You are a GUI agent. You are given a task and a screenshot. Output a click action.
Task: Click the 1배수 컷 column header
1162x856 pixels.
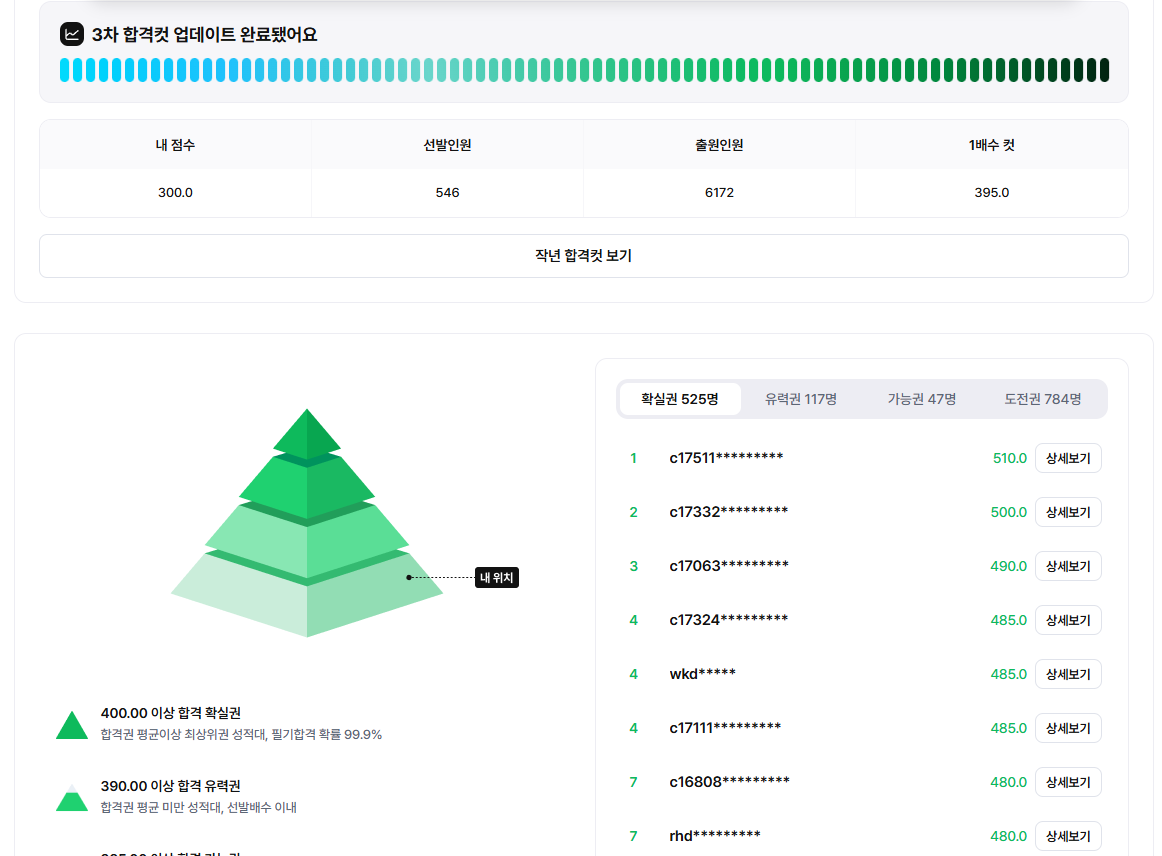pos(992,145)
